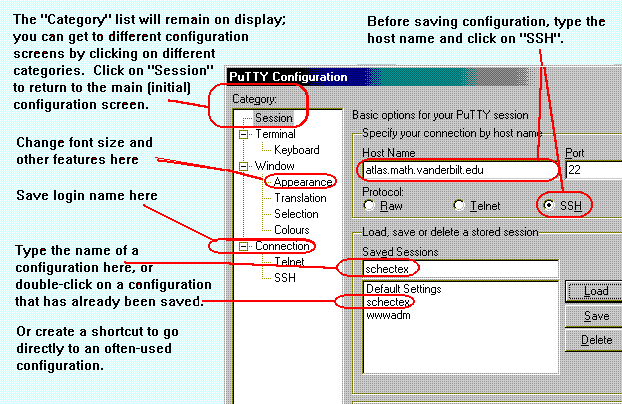Image resolution: width=622 pixels, height=404 pixels.
Task: Click the Load button
Action: pos(594,292)
